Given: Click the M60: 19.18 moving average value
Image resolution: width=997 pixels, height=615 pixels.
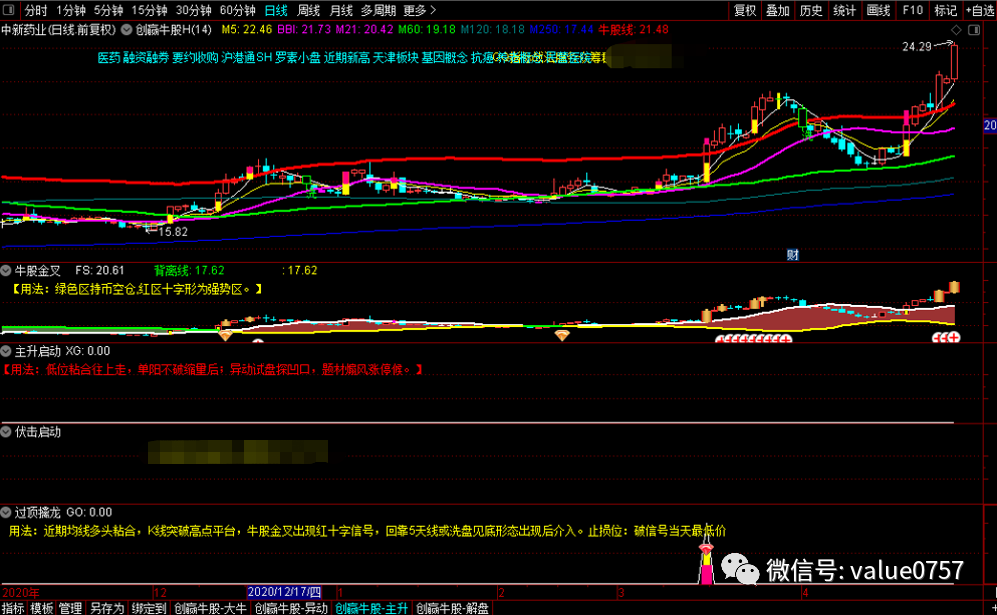Looking at the screenshot, I should coord(427,29).
